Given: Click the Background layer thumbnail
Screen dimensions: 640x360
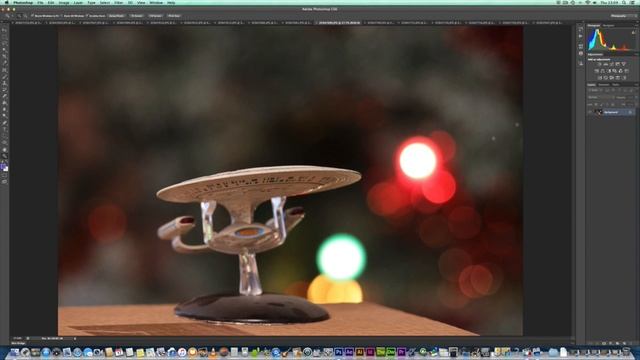Looking at the screenshot, I should [599, 112].
